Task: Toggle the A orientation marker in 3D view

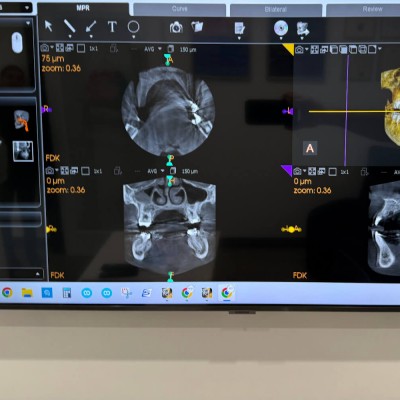Action: [310, 148]
